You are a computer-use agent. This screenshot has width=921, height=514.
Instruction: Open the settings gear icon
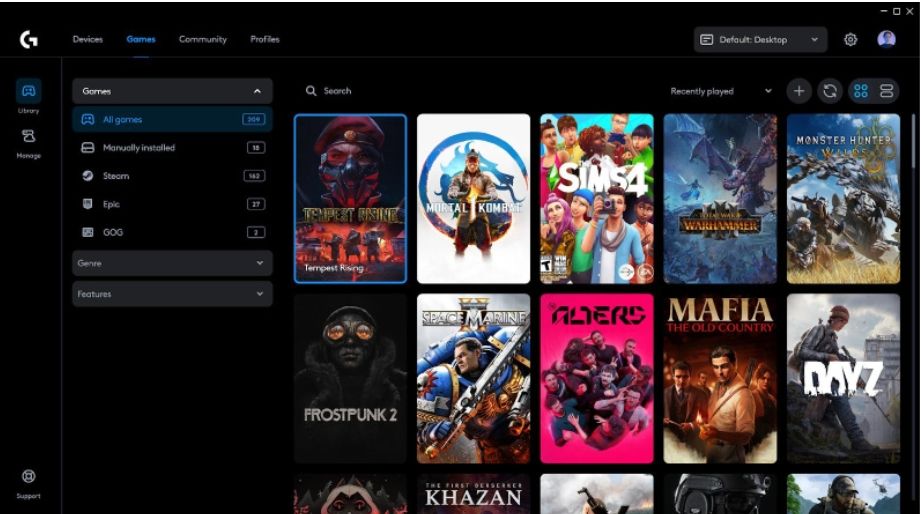coord(851,39)
